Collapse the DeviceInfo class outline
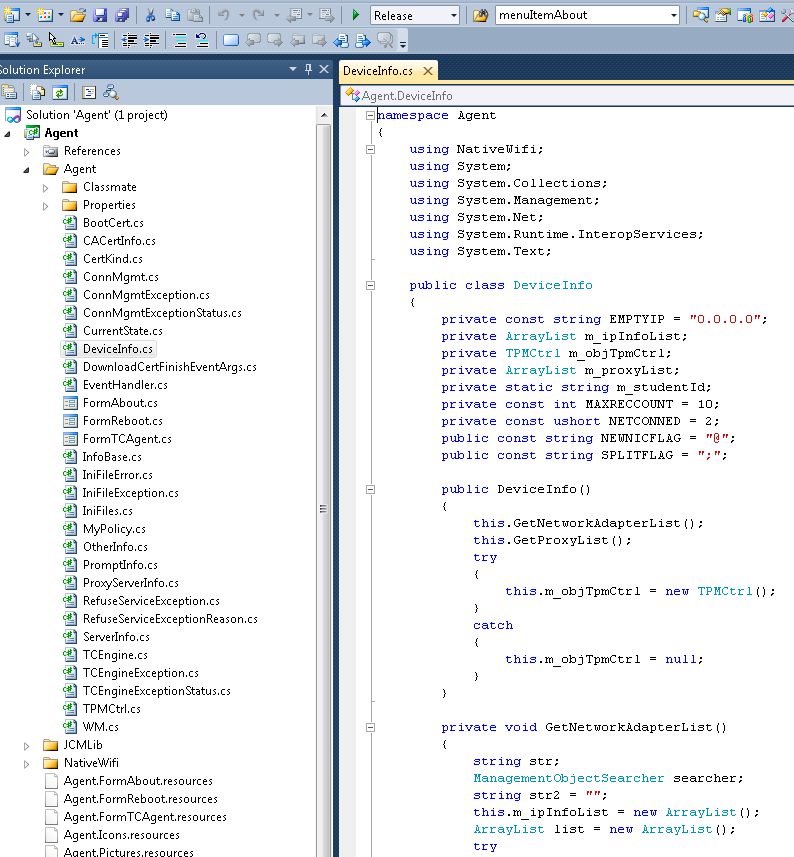This screenshot has width=794, height=857. [x=370, y=285]
